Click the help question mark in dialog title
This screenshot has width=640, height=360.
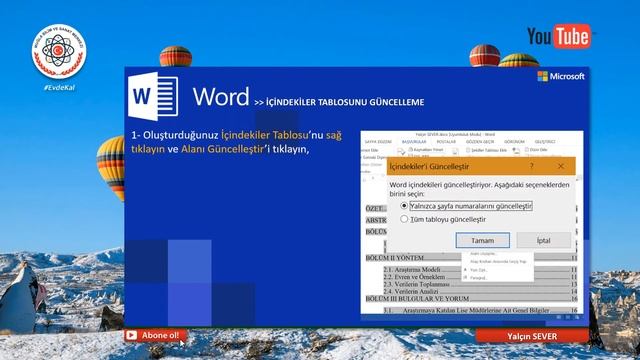(531, 166)
